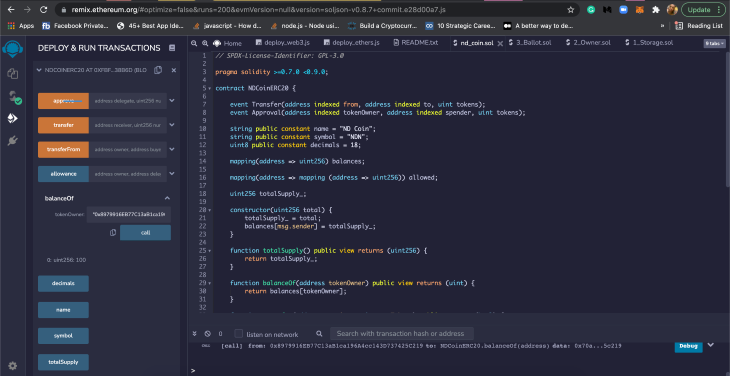
Task: Fold the totalSupply function code block
Action: pos(210,250)
